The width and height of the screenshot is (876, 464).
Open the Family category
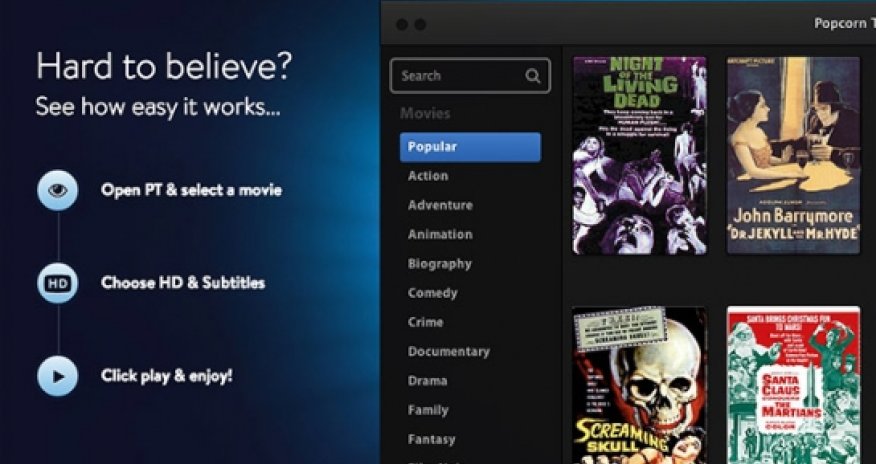pos(428,410)
